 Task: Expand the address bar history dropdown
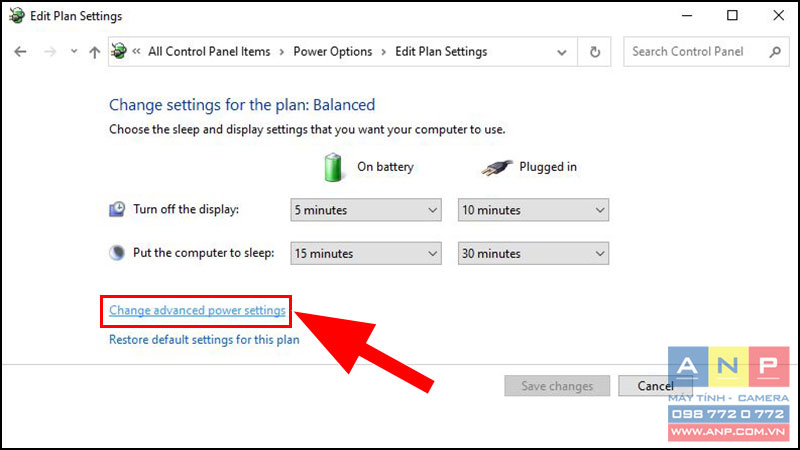tap(562, 52)
